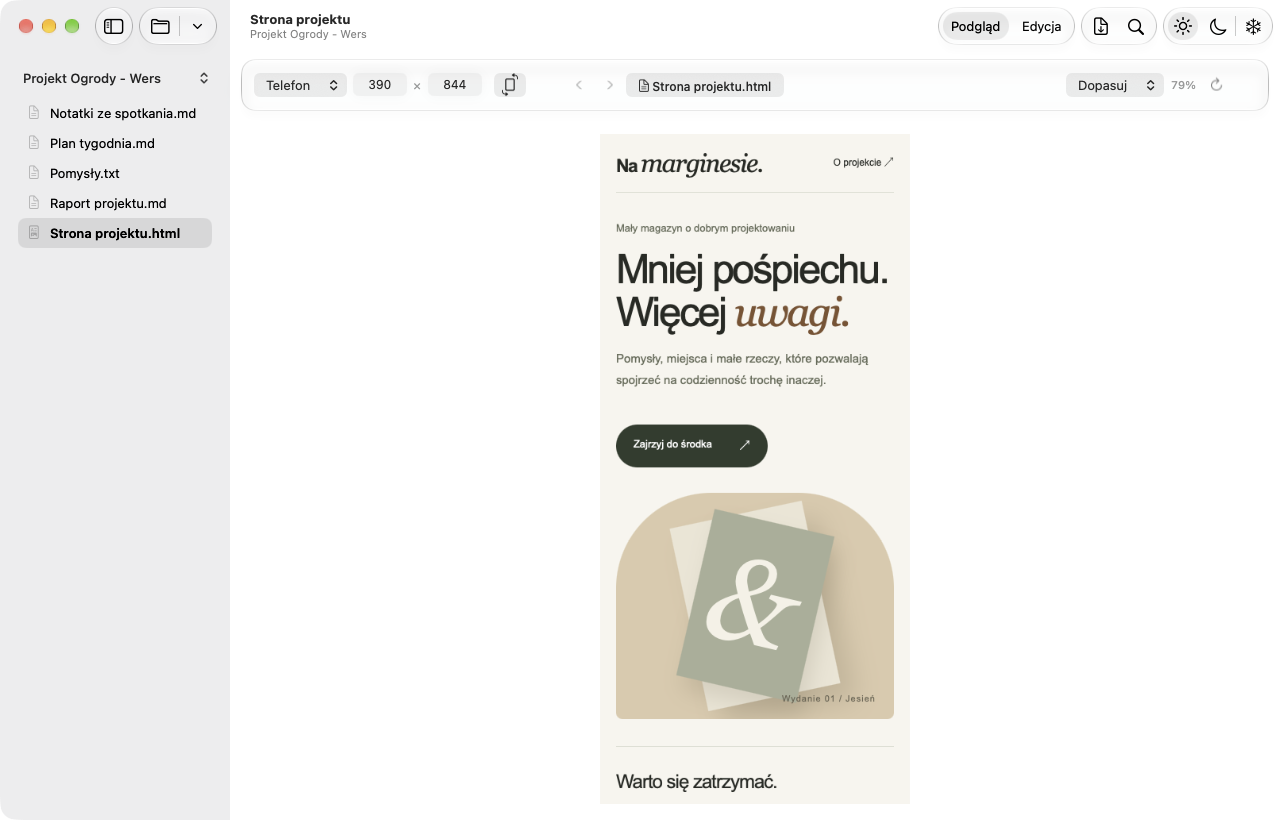Switch to Podgląd mode
The image size is (1280, 820).
(x=976, y=27)
